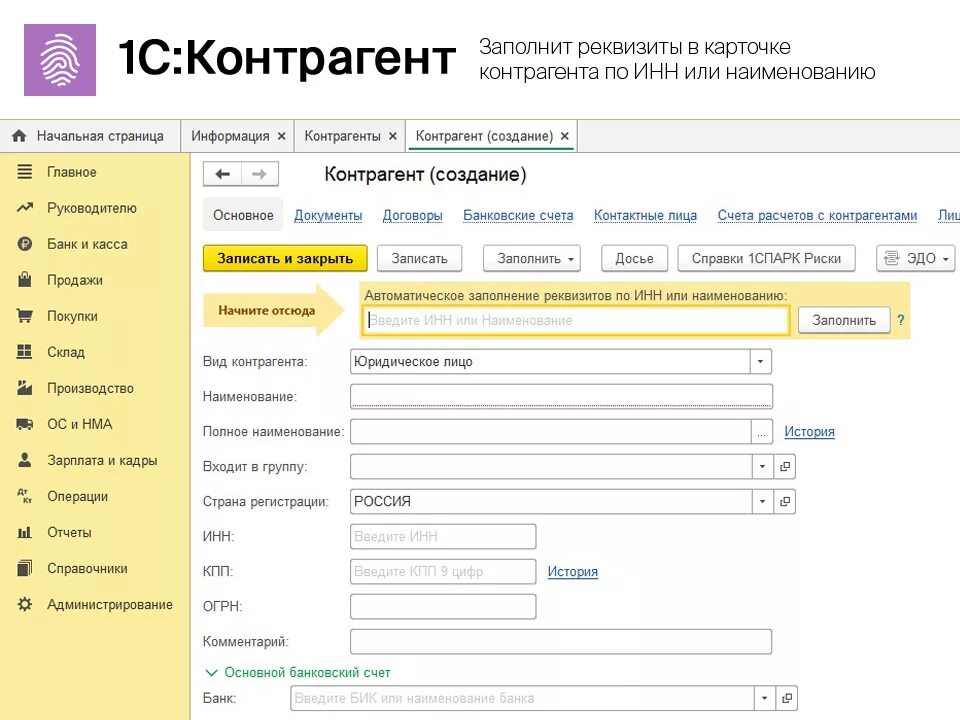Open the bank form icon next to Банк field
The height and width of the screenshot is (720, 960).
787,698
